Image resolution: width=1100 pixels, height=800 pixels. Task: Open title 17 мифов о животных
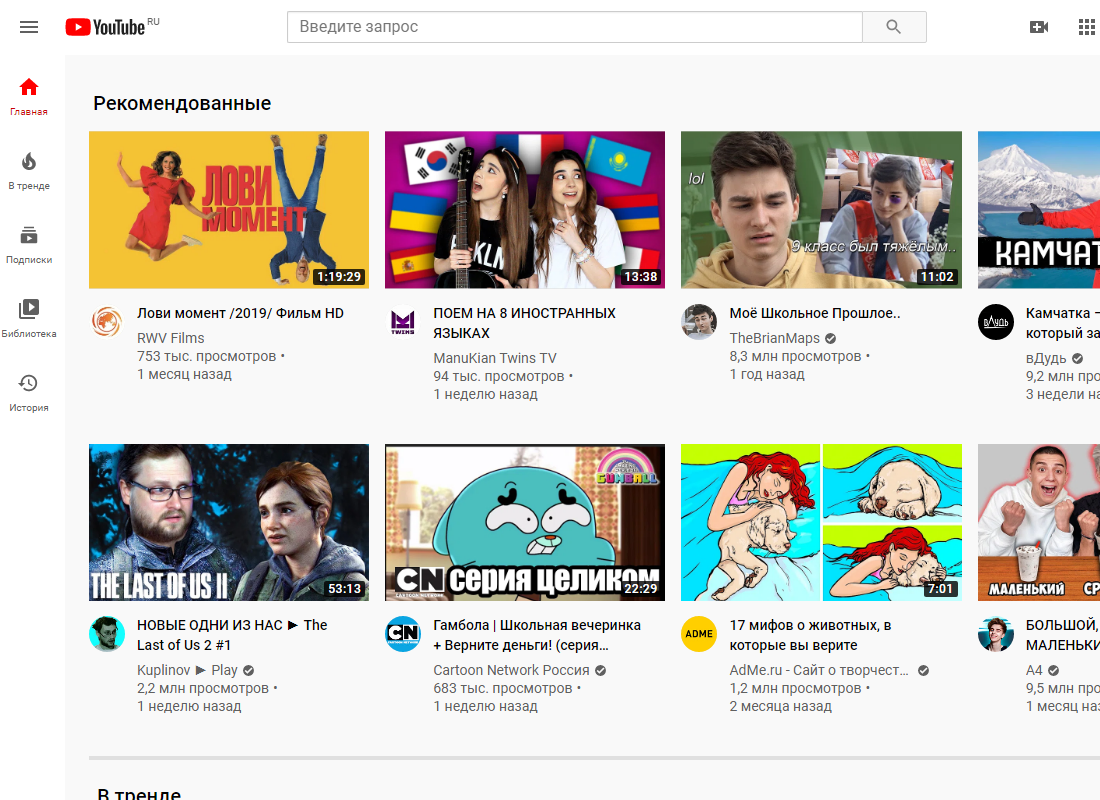pyautogui.click(x=810, y=635)
